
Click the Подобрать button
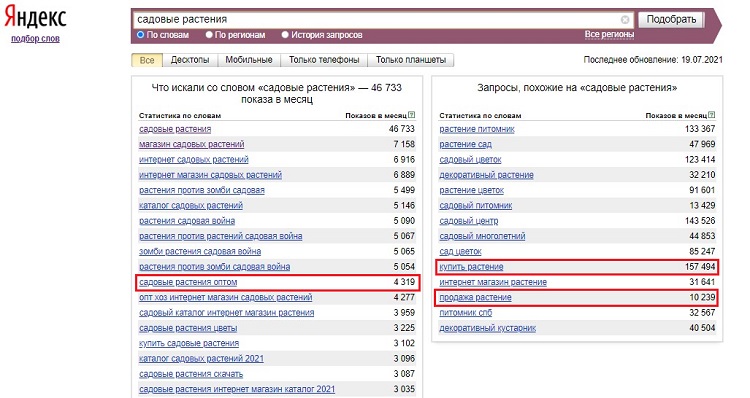pos(671,20)
